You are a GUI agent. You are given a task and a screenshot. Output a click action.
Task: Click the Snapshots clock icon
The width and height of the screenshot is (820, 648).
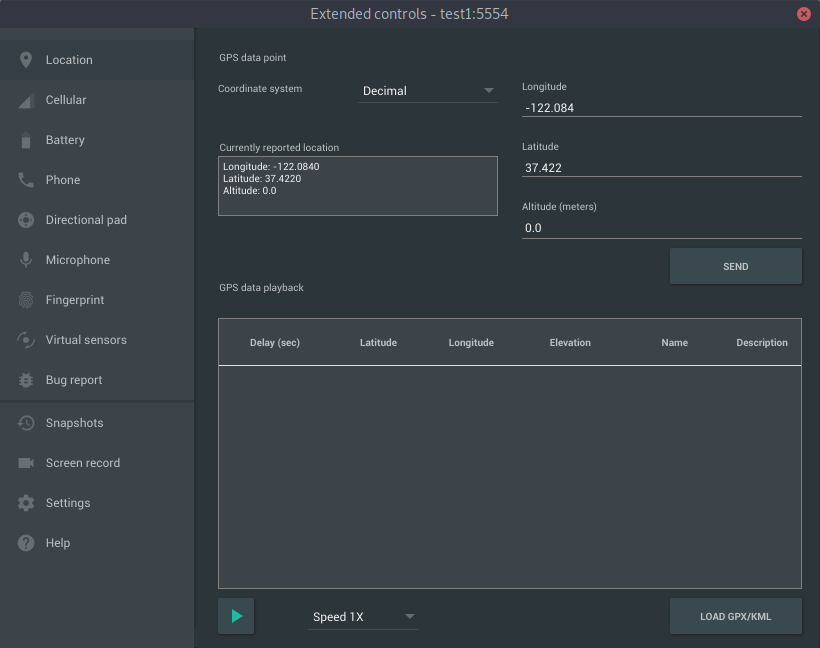tap(26, 423)
